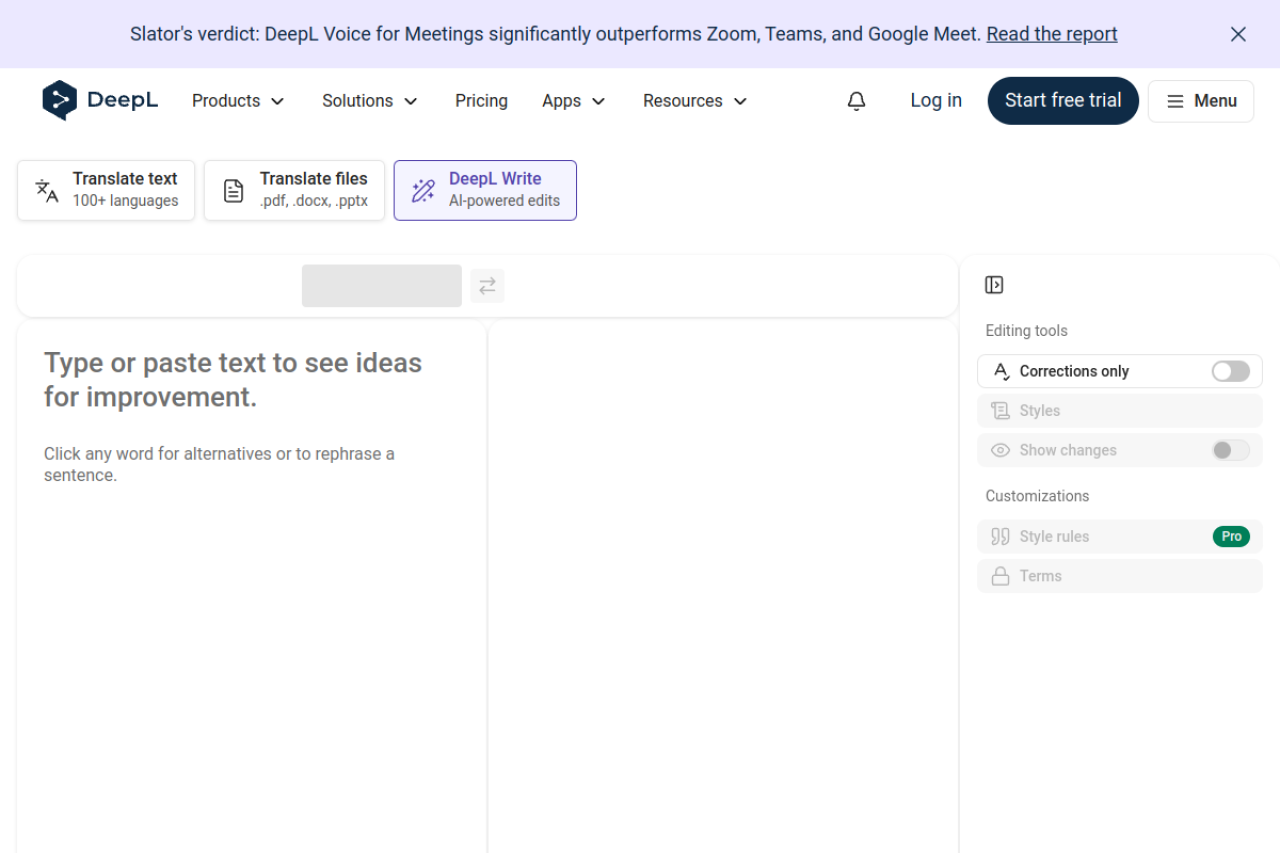Screen dimensions: 1280x853
Task: Select the DeepL Write tab
Action: coord(485,190)
